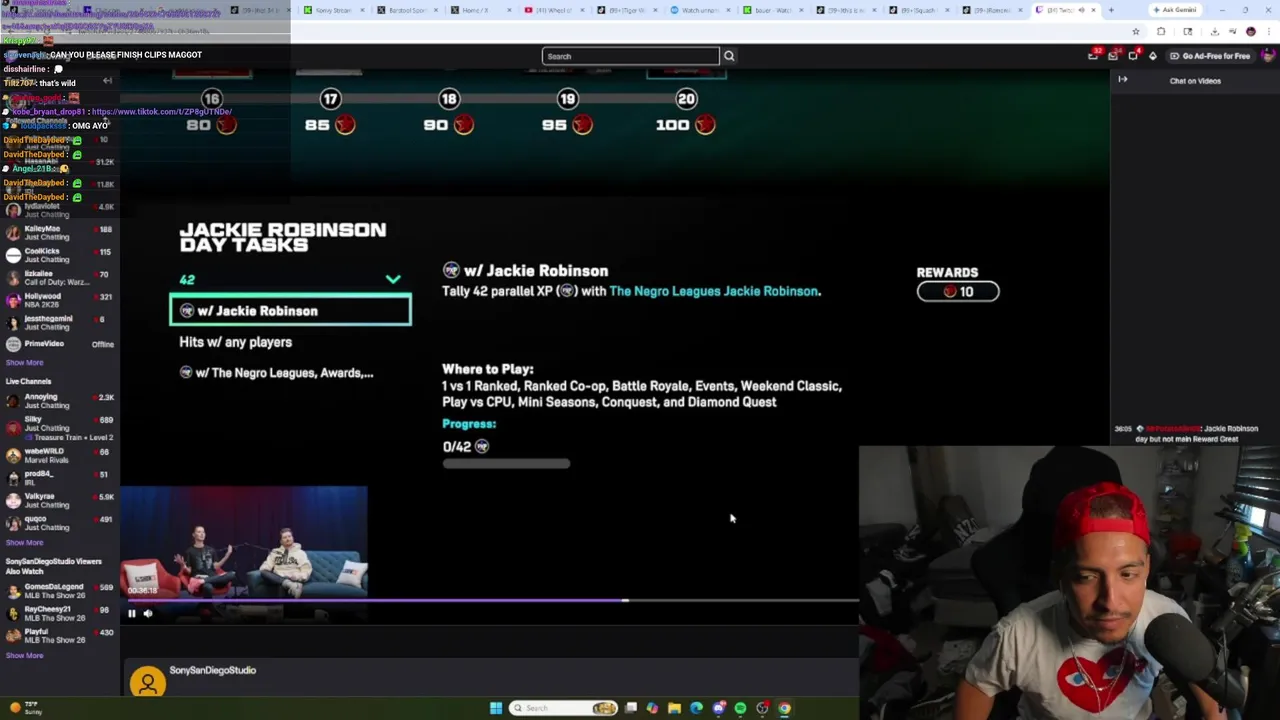Image resolution: width=1280 pixels, height=720 pixels.
Task: Select reward level 18 marker
Action: point(449,99)
